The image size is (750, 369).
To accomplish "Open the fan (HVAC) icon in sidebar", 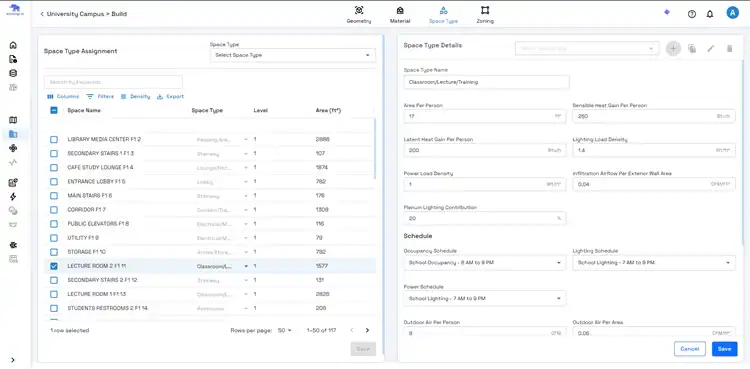I will point(13,148).
